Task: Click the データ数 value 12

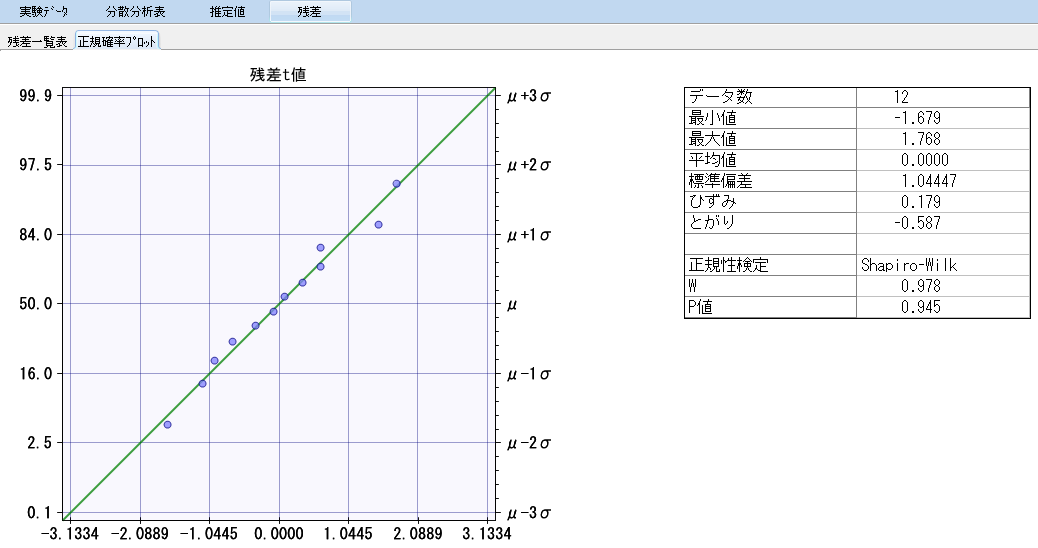Action: pos(901,97)
